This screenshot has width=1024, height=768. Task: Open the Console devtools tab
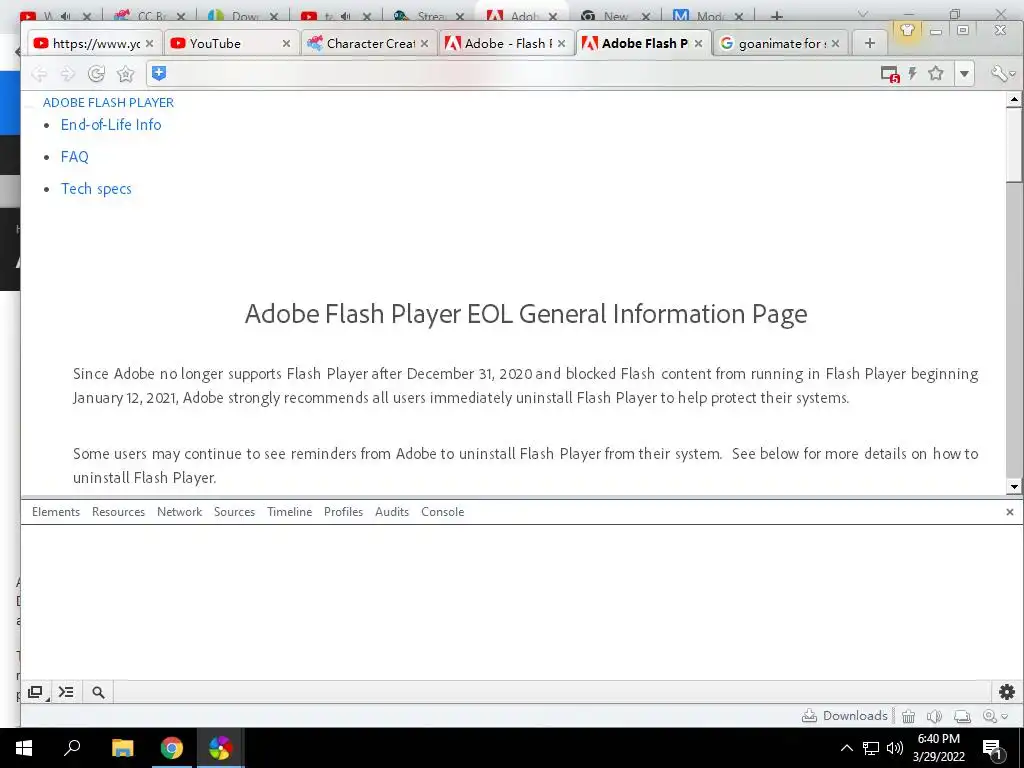point(443,512)
